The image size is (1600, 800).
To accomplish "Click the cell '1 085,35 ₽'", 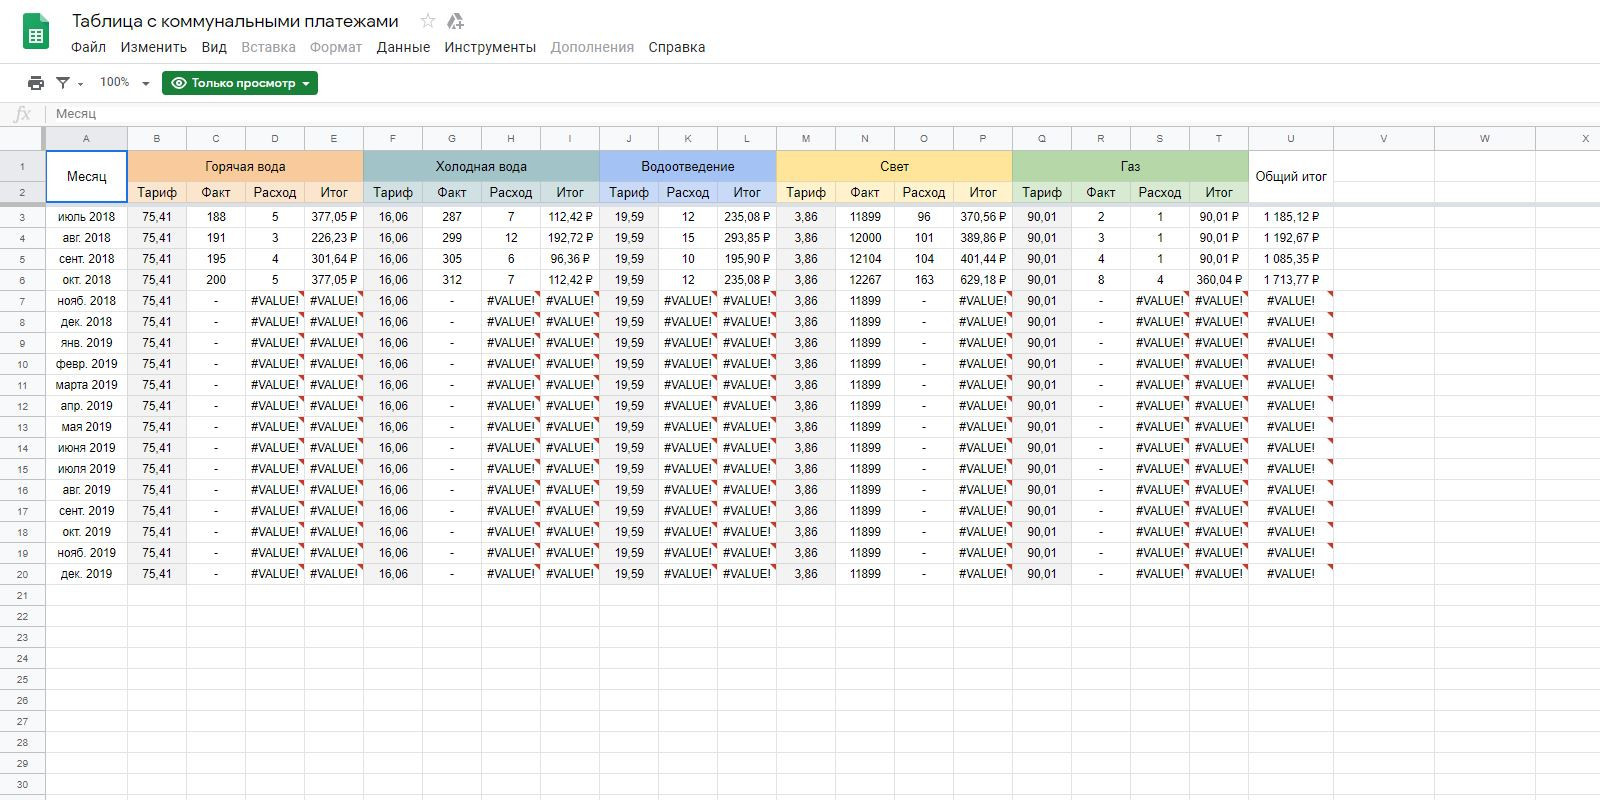I will coord(1290,259).
